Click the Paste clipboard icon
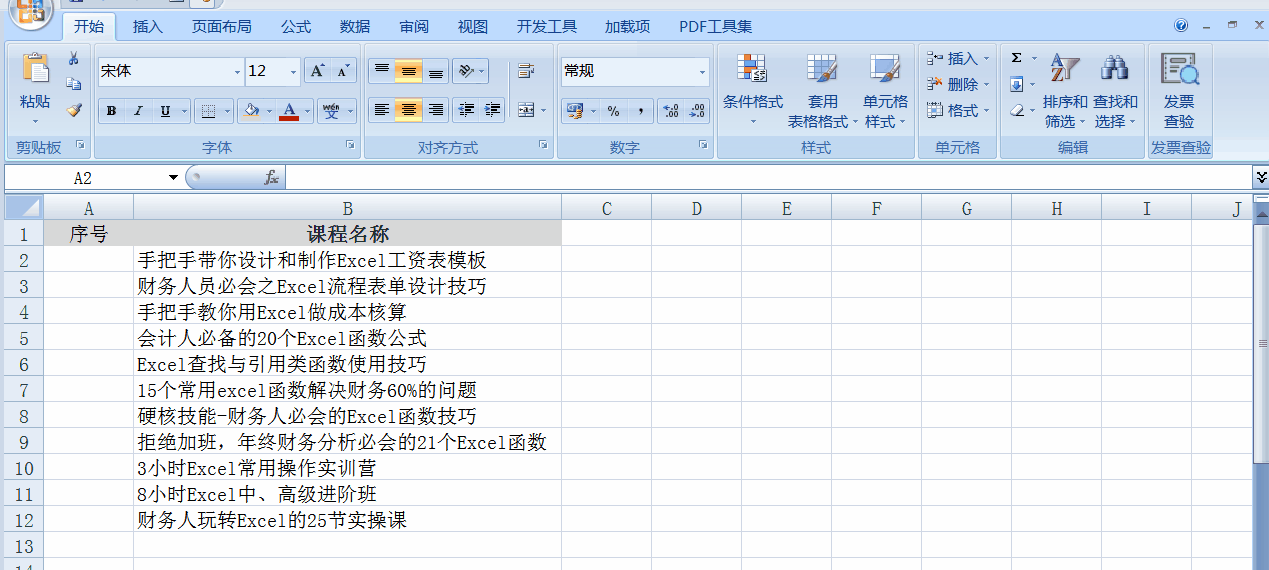This screenshot has height=570, width=1269. click(35, 68)
